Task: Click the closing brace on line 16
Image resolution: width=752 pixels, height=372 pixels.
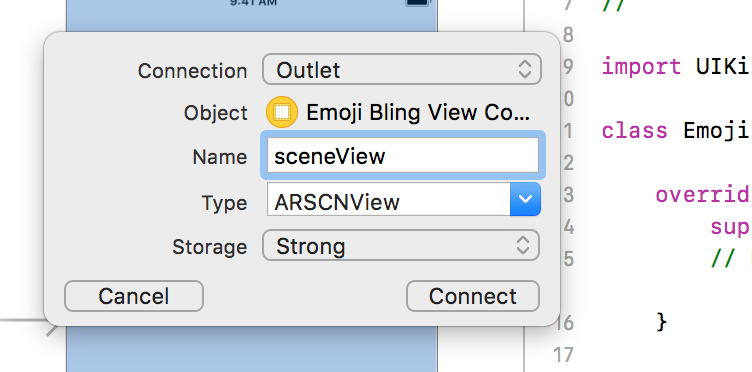Action: (661, 322)
